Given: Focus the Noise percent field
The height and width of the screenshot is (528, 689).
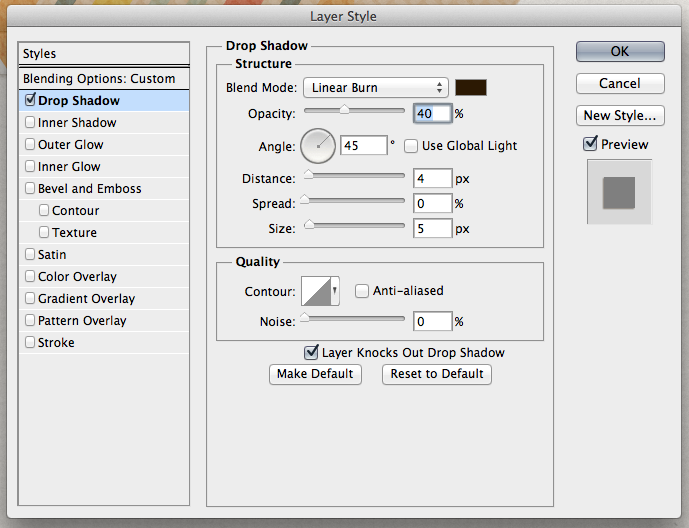Looking at the screenshot, I should [432, 322].
